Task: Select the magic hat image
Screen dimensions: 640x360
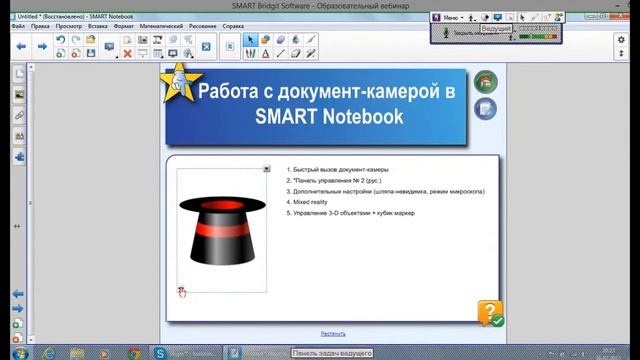Action: (222, 231)
